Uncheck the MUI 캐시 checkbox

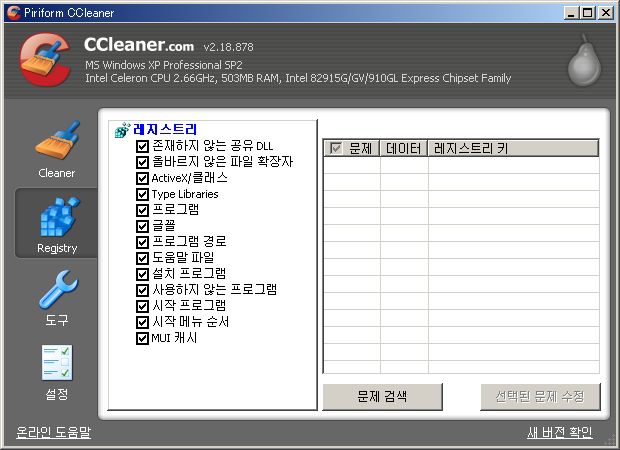142,338
